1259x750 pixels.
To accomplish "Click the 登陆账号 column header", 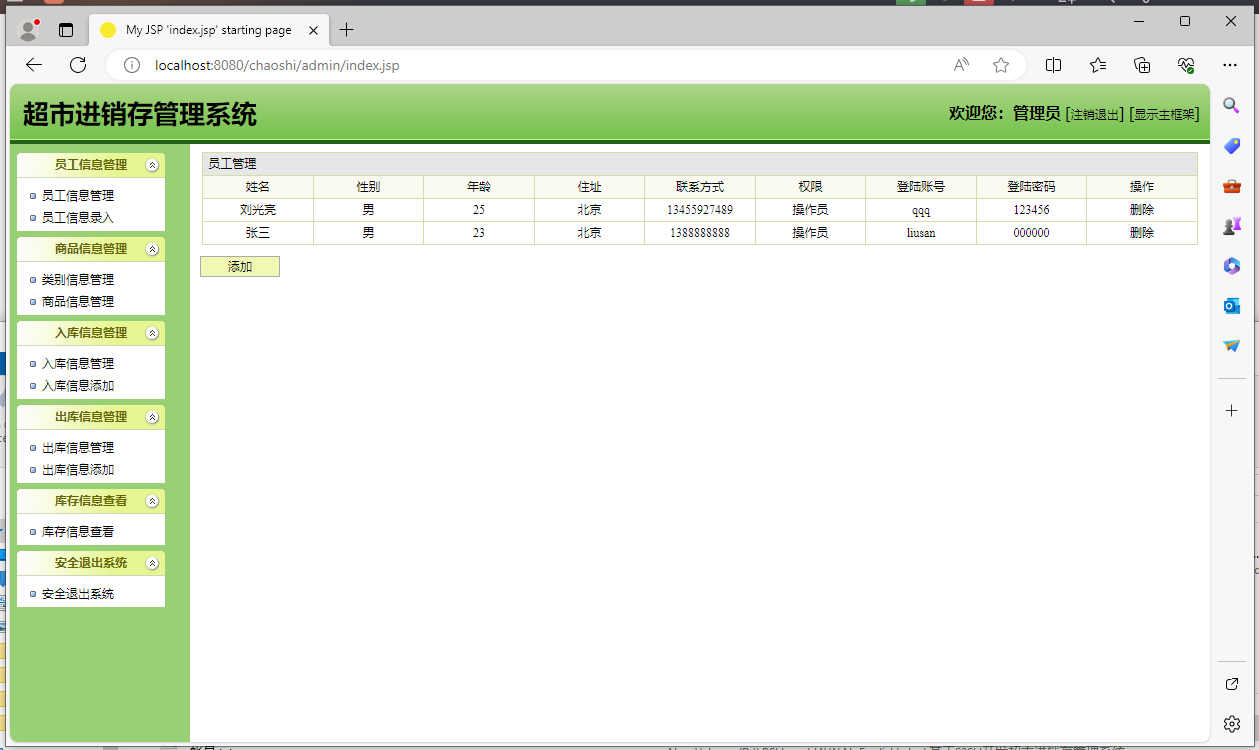I will pos(921,187).
